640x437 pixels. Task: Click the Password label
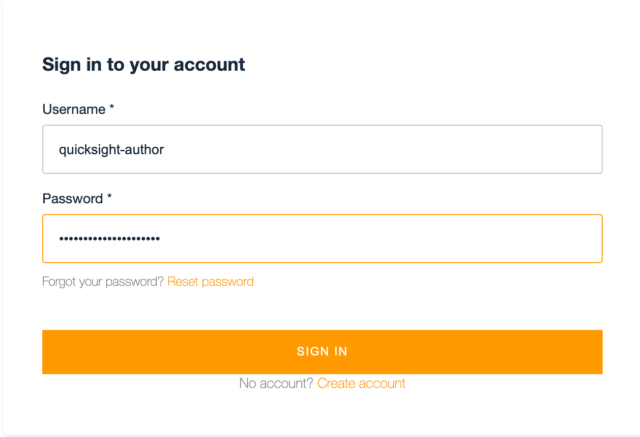pyautogui.click(x=73, y=199)
